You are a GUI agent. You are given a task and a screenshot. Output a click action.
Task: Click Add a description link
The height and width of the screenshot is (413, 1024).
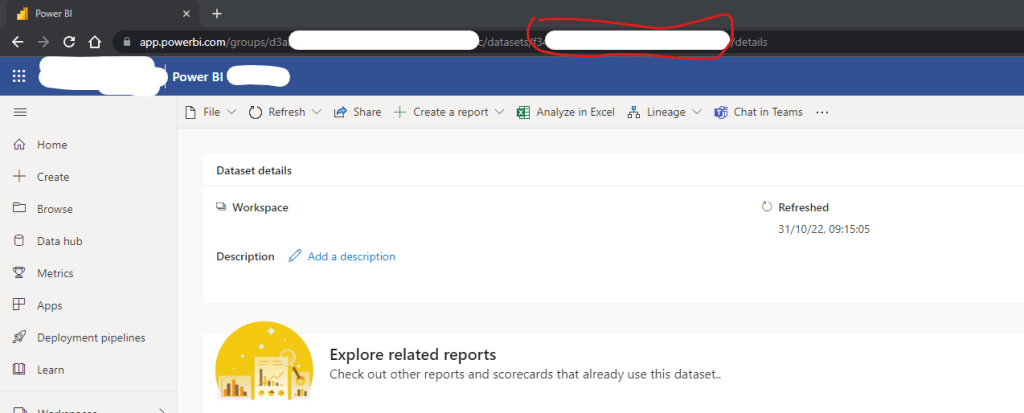pyautogui.click(x=351, y=257)
